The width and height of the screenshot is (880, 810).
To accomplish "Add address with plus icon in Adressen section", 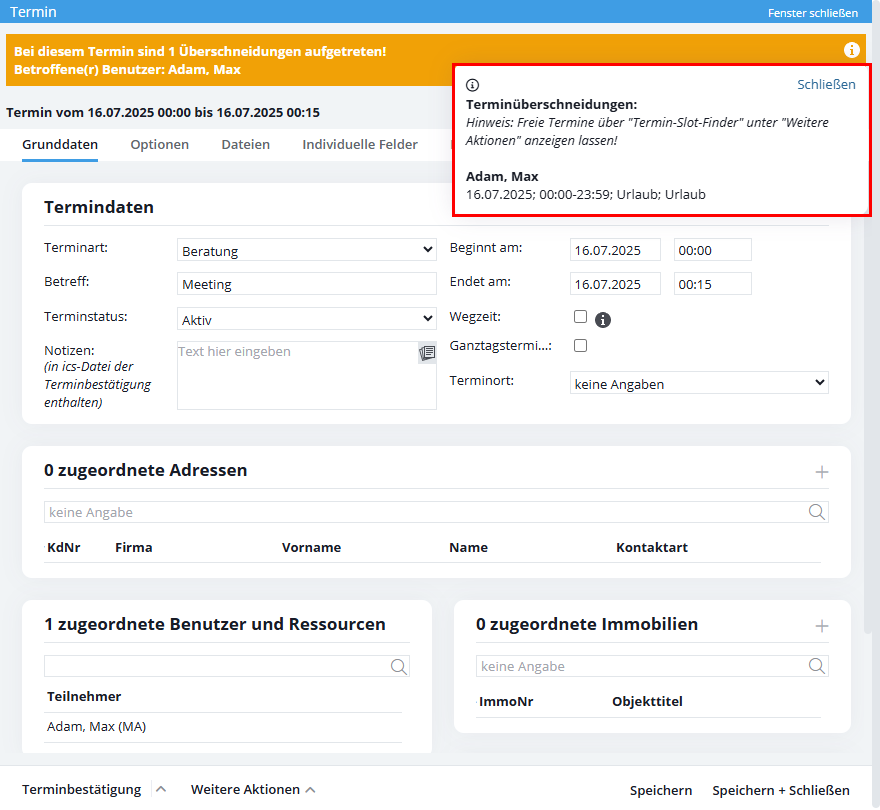I will [822, 472].
